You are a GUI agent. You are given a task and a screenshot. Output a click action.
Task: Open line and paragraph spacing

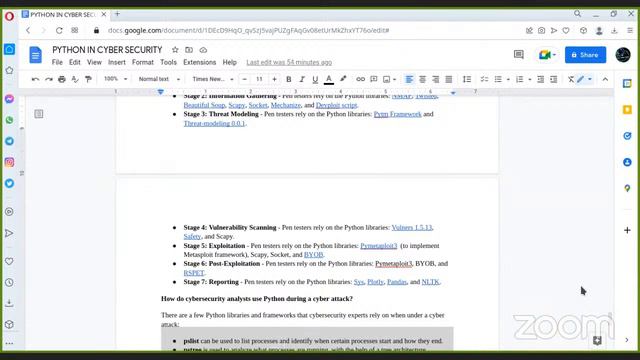pyautogui.click(x=467, y=79)
